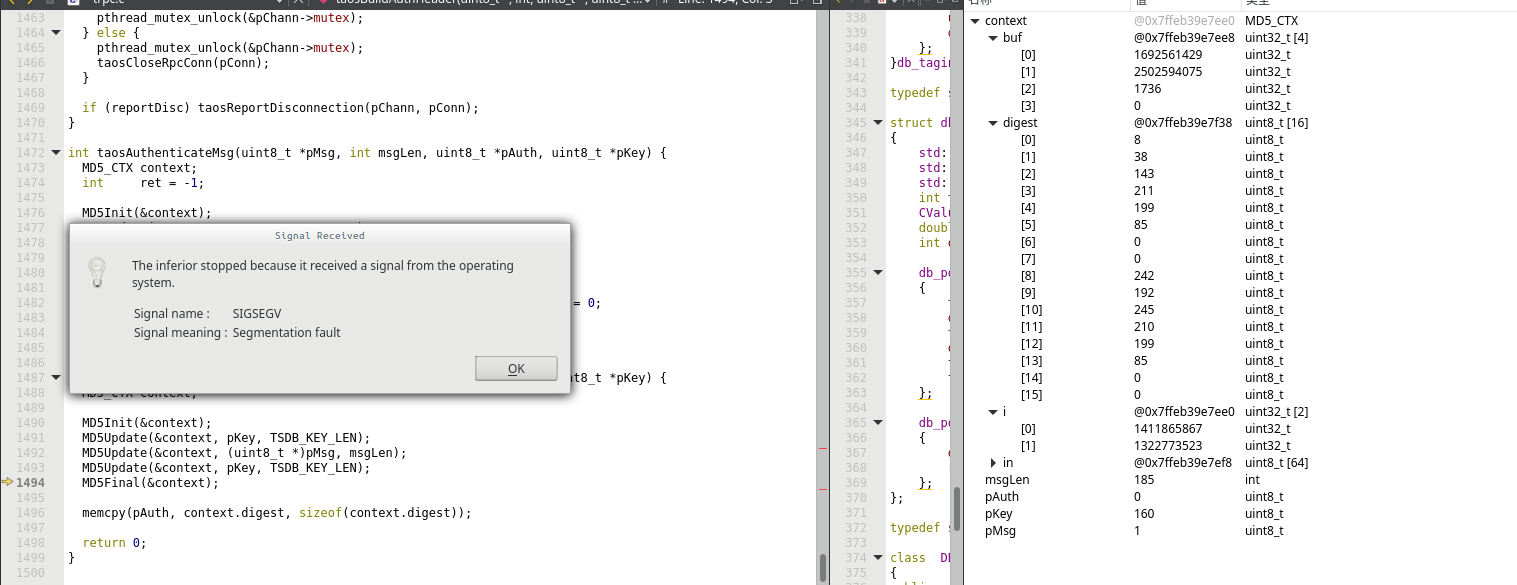Click 'Signal name : SIGSEGV' text
The height and width of the screenshot is (585, 1517).
(x=208, y=314)
